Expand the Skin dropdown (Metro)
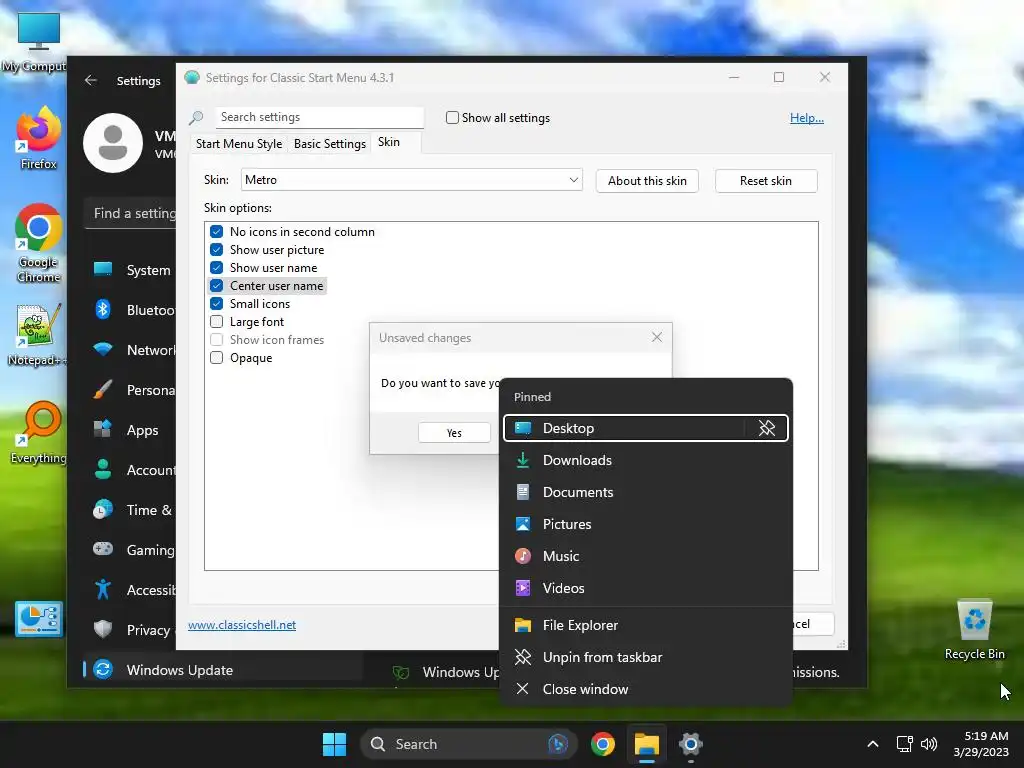1024x768 pixels. (411, 180)
